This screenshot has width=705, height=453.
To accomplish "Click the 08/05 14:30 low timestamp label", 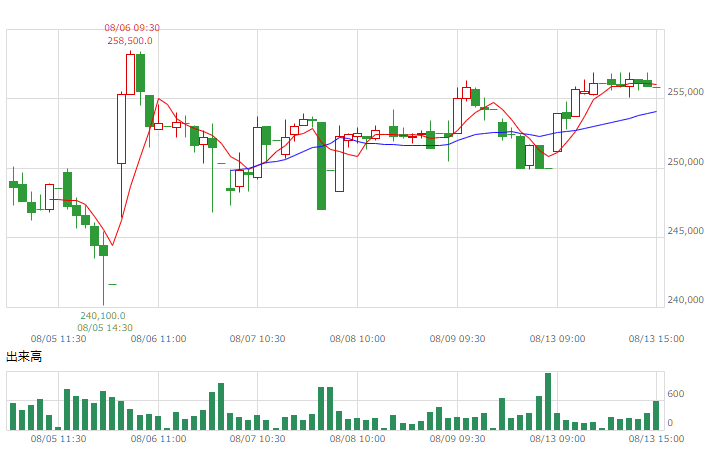I will [x=105, y=328].
